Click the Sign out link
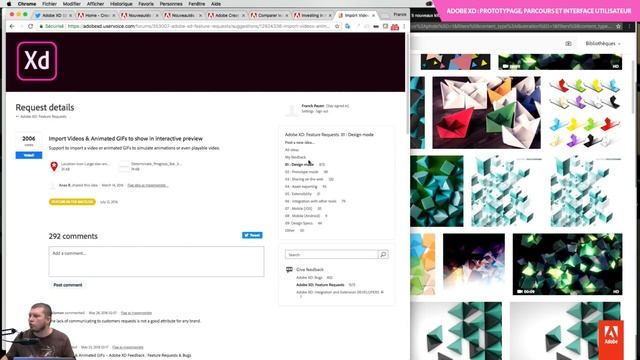This screenshot has width=640, height=360. coord(322,111)
